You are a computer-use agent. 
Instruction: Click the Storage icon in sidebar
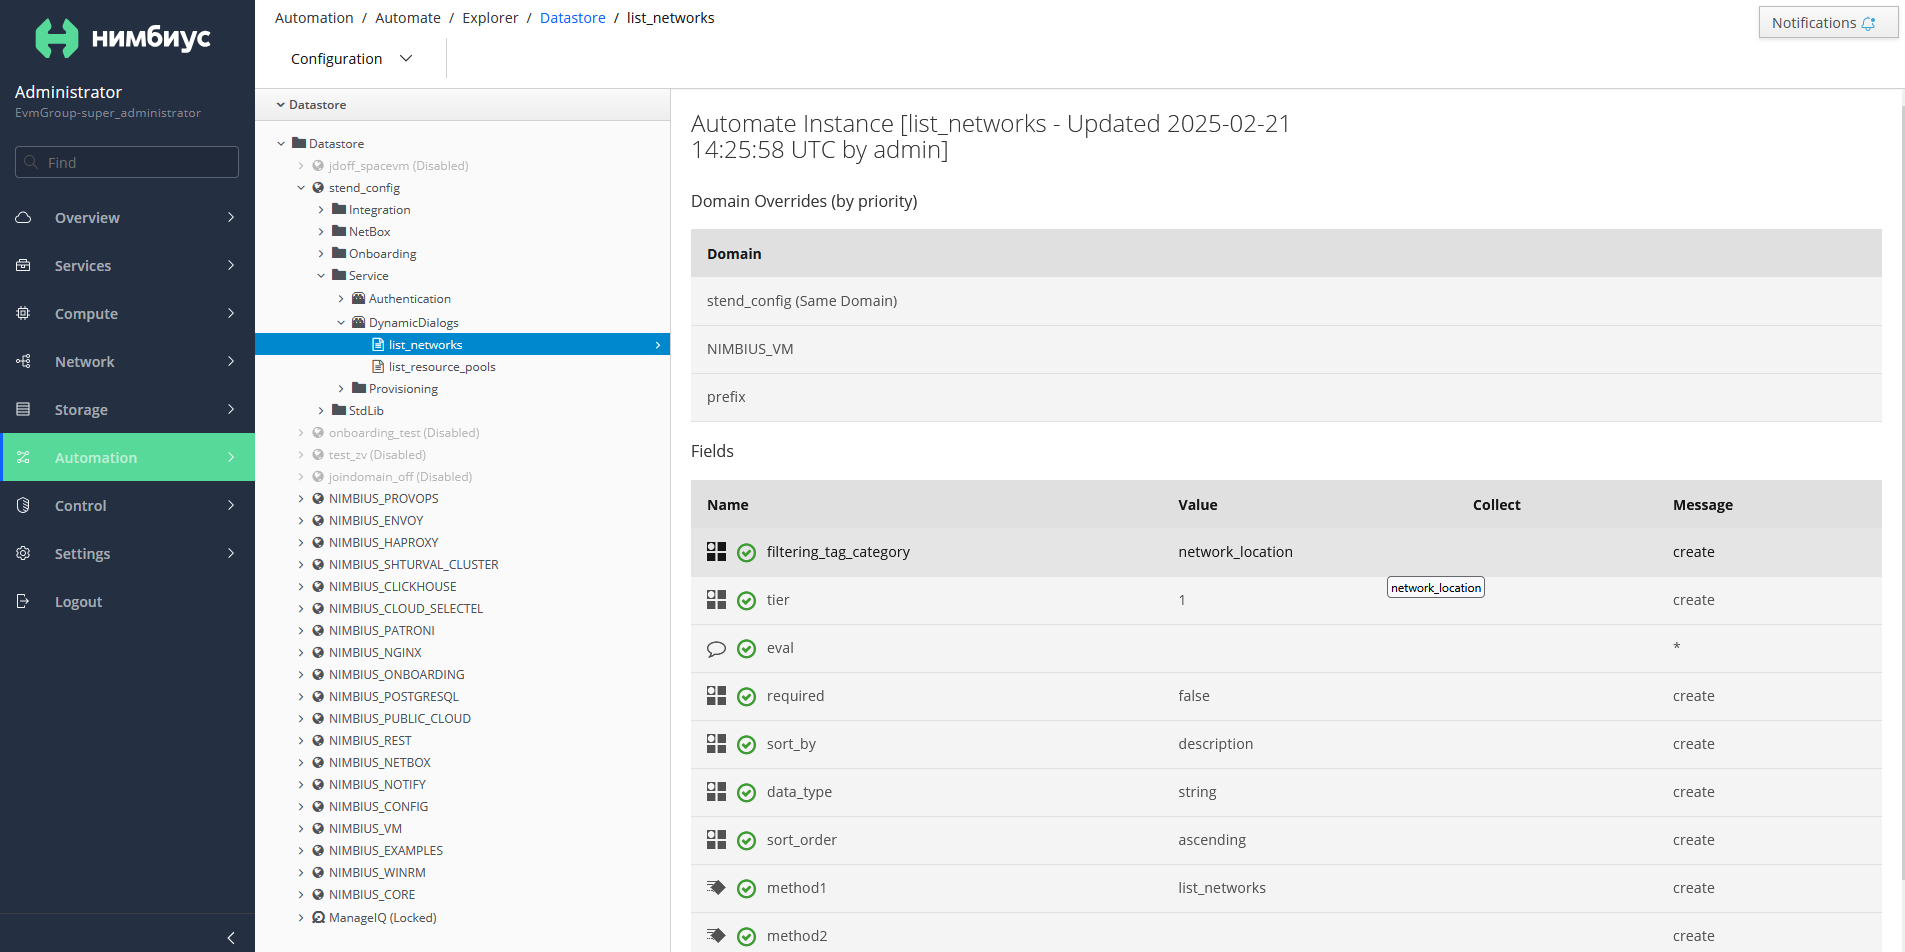pyautogui.click(x=23, y=409)
